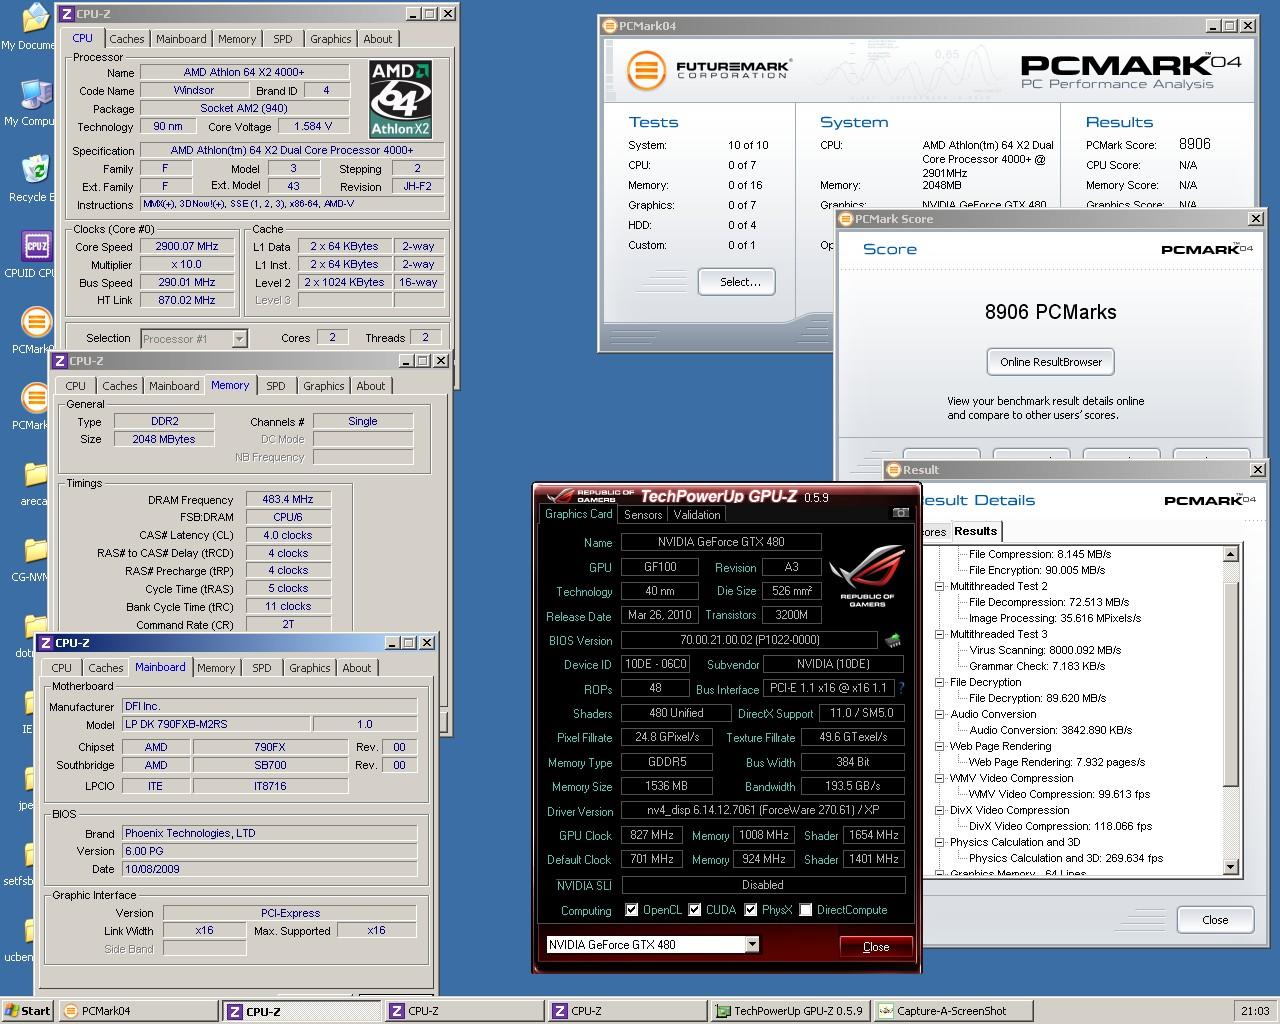The width and height of the screenshot is (1280, 1024).
Task: Open the Recycle Bin desktop icon
Action: 35,169
